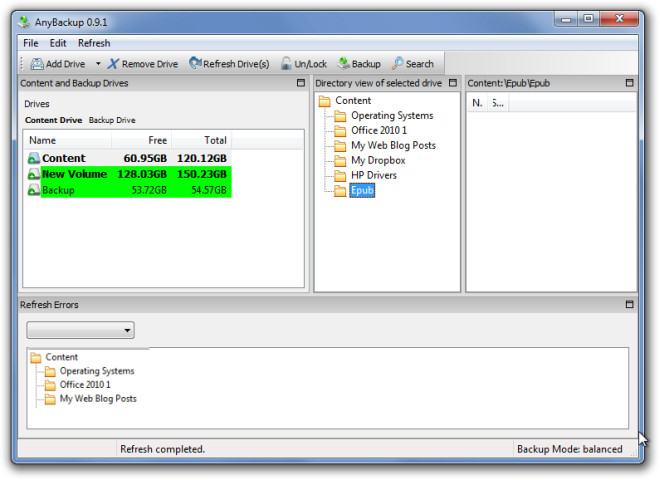Select My Web Blog Posts in Refresh Errors tree

[x=98, y=399]
